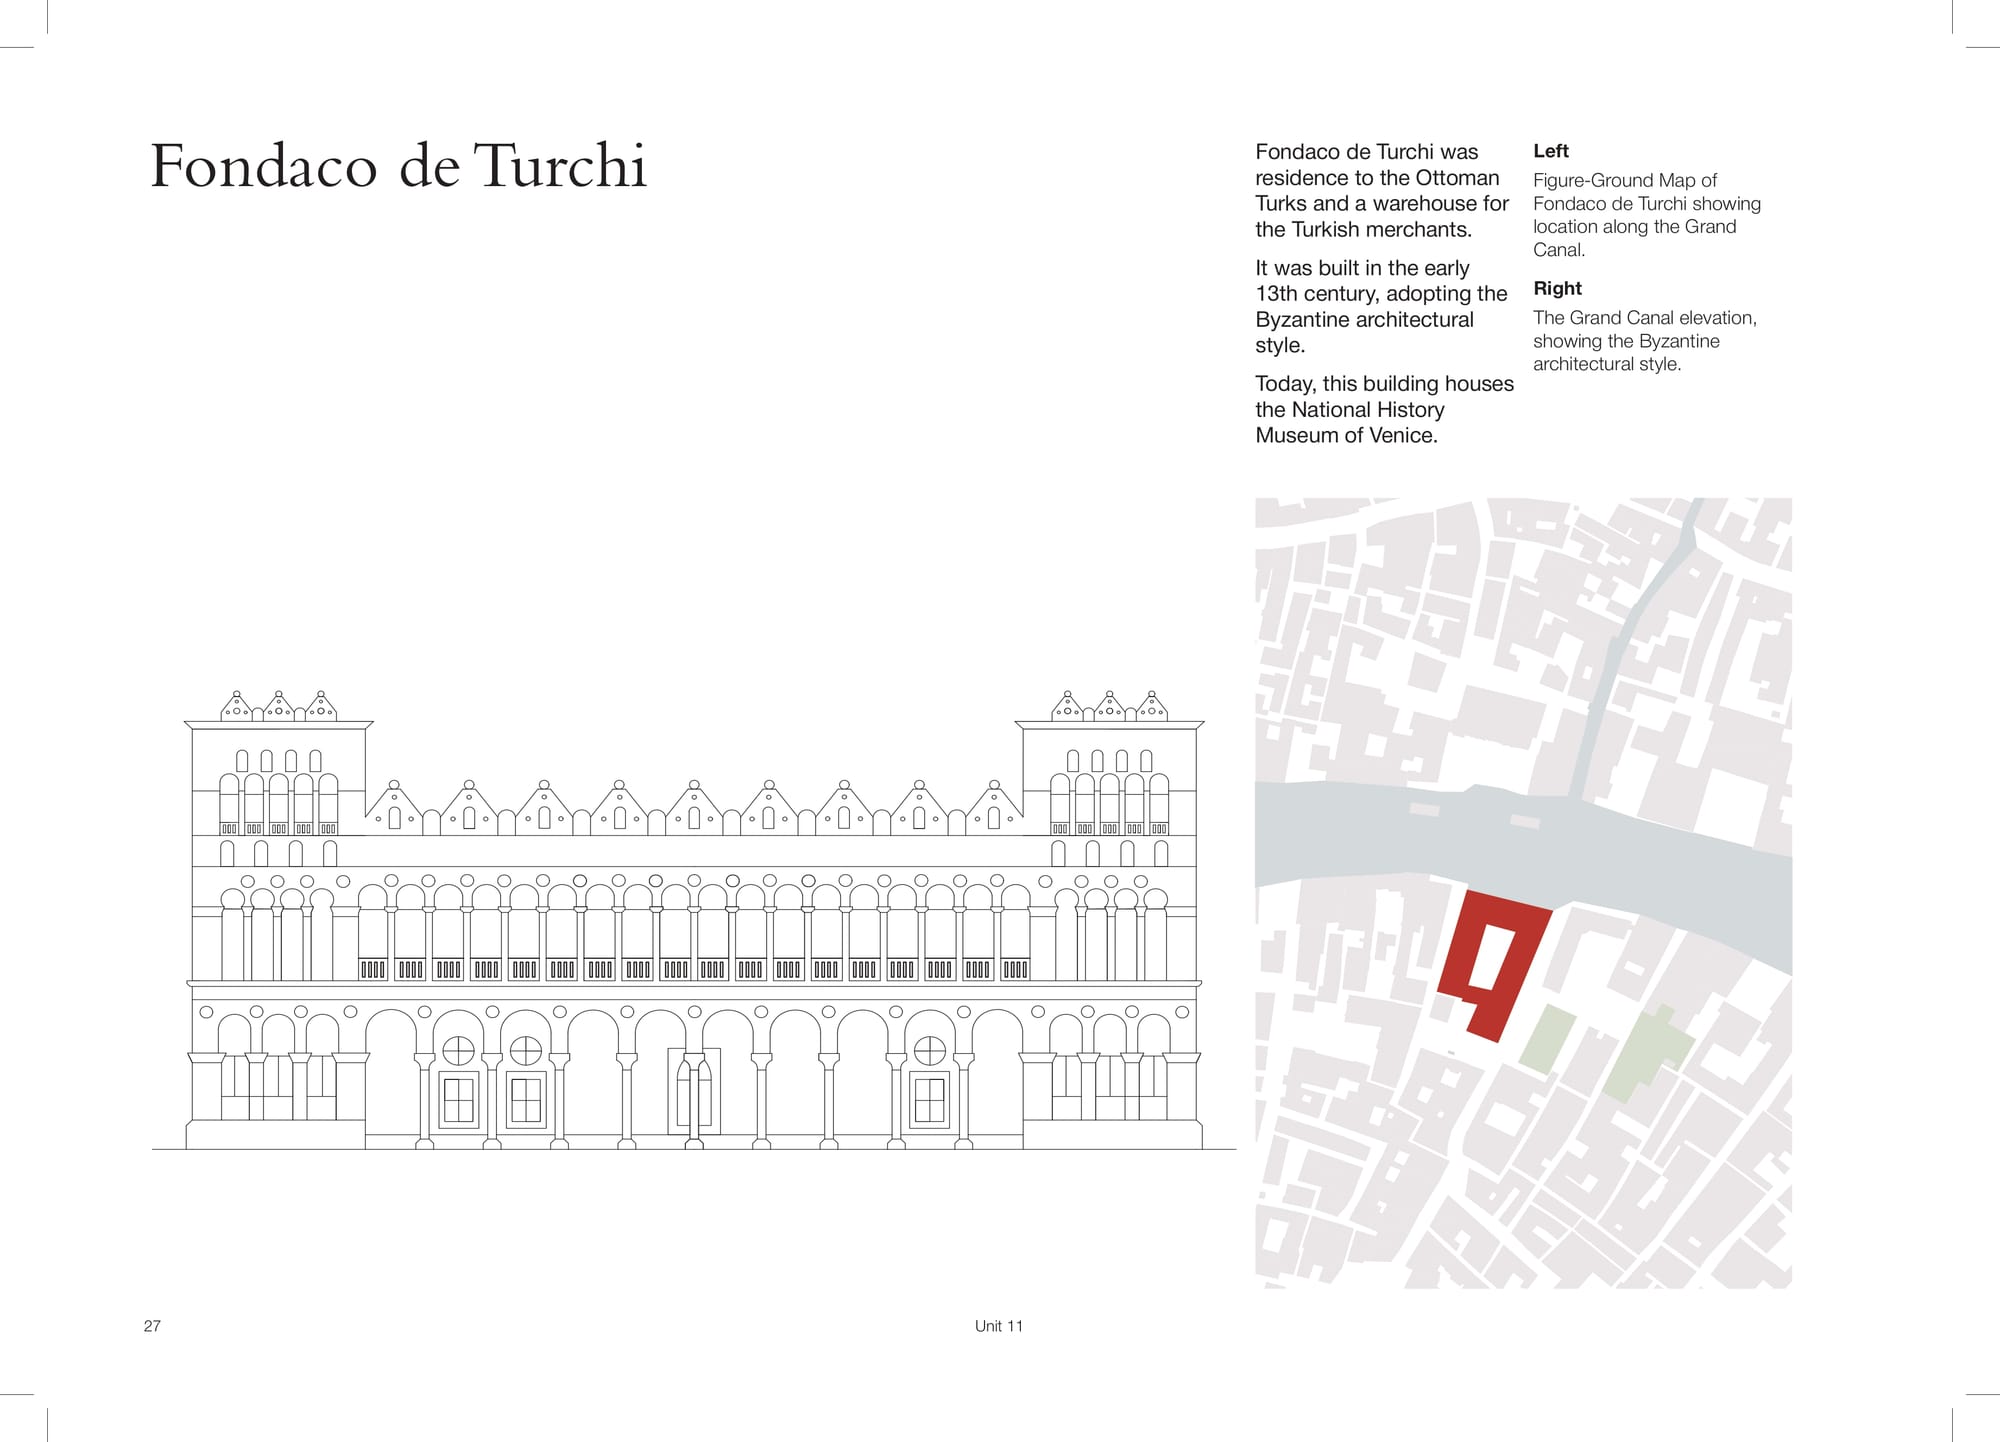Click the paragraph about the National History Museum

tap(1383, 409)
